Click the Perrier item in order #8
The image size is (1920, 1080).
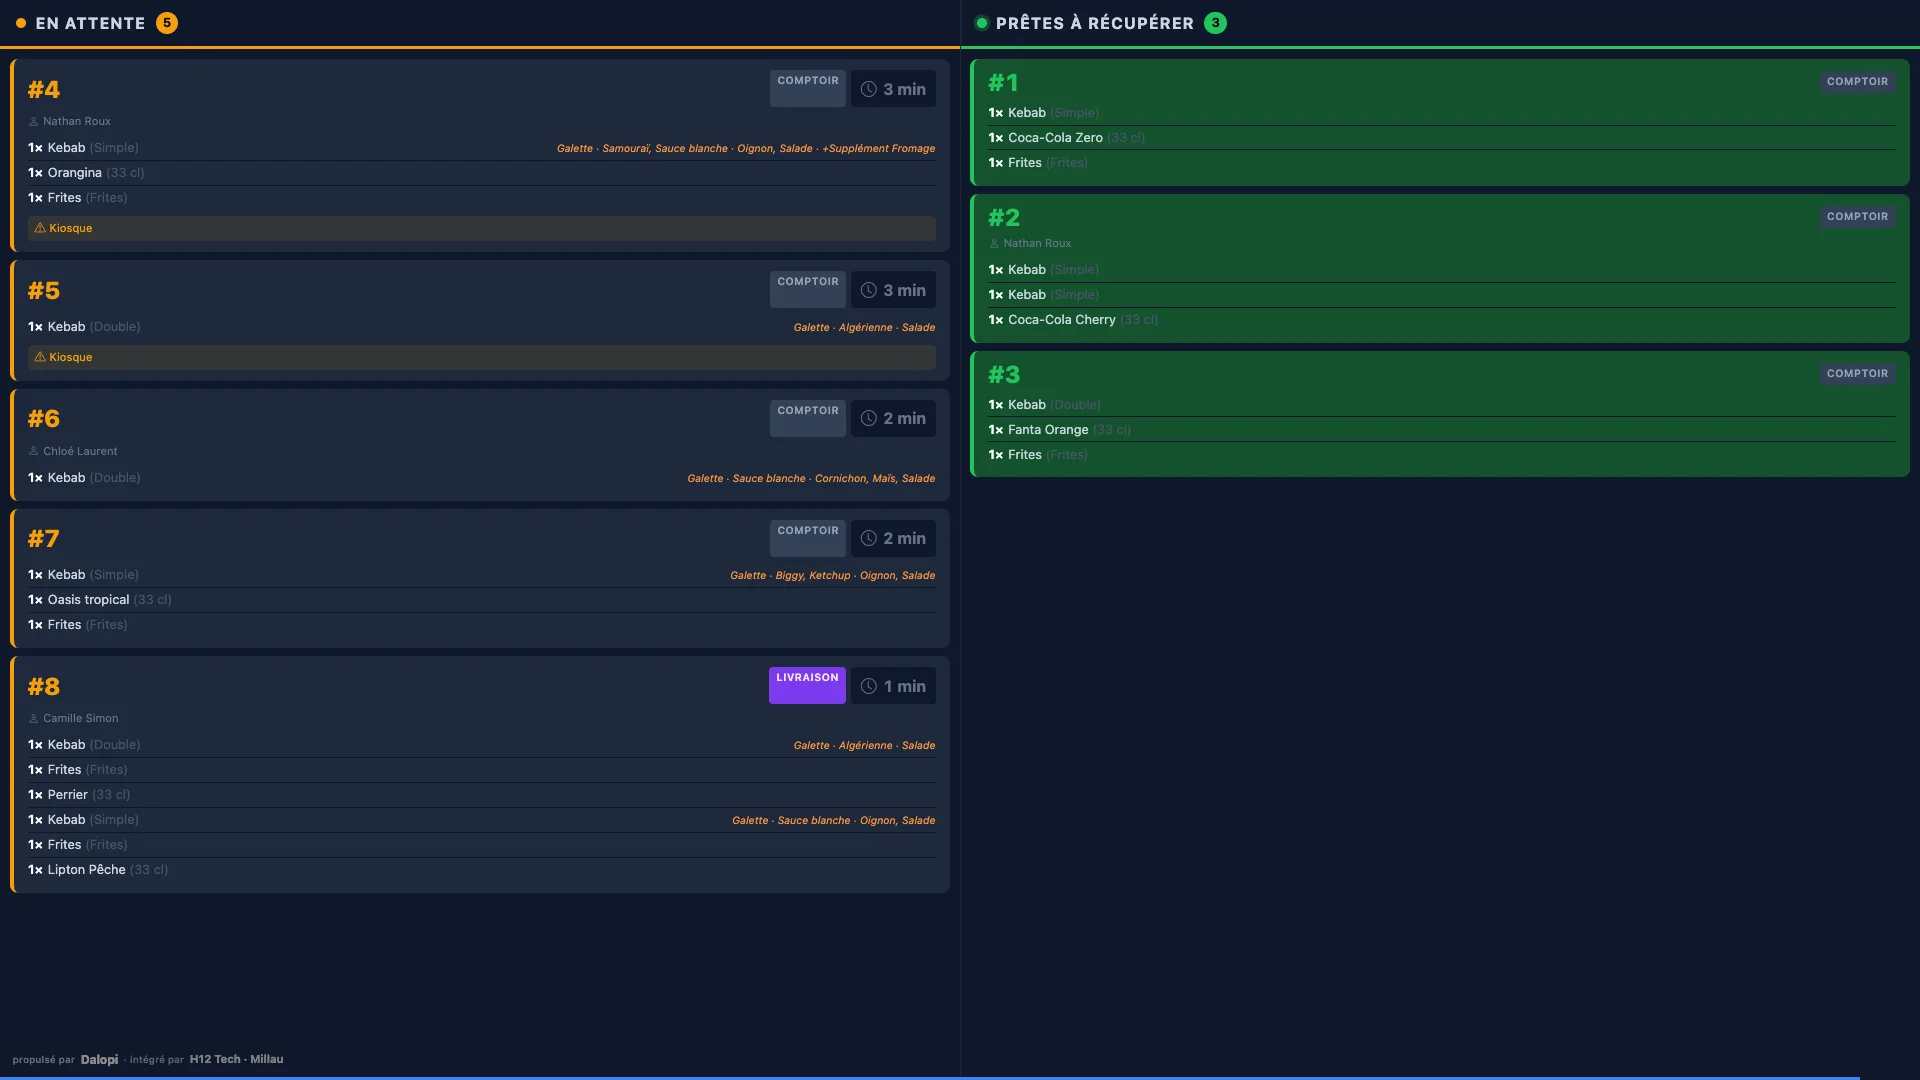482,795
